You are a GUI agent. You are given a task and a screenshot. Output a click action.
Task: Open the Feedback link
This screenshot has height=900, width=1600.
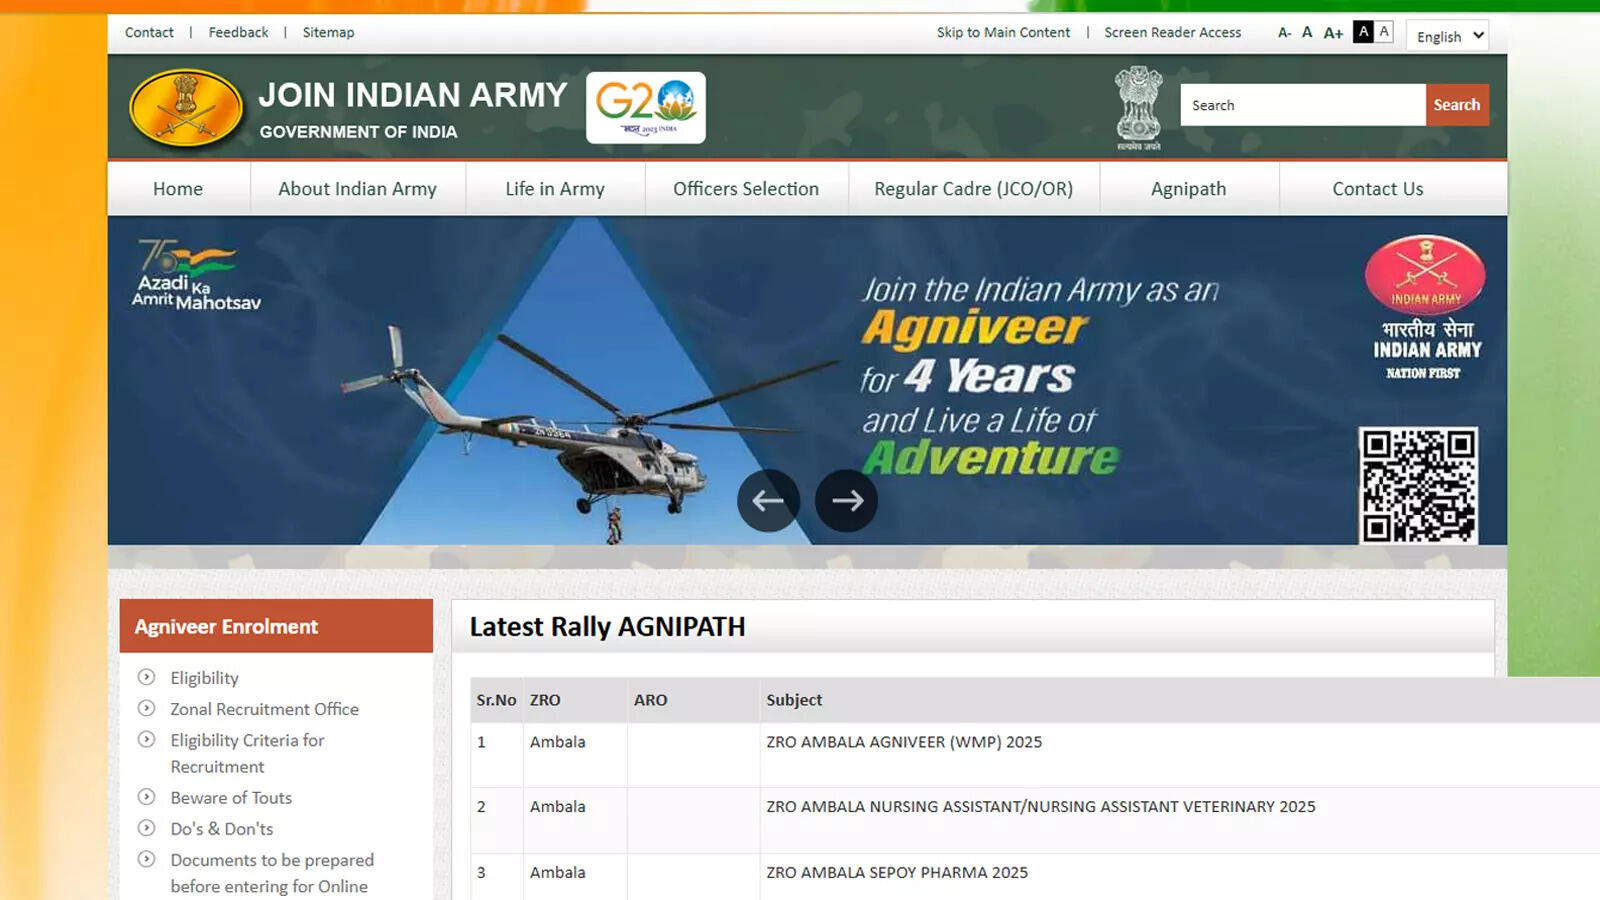[238, 32]
